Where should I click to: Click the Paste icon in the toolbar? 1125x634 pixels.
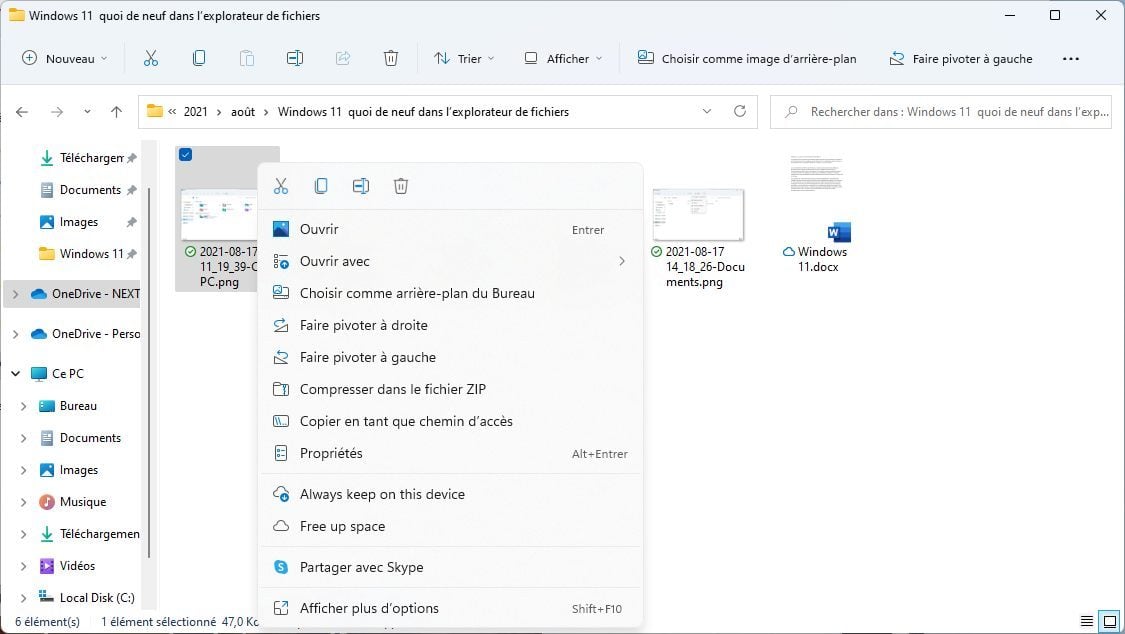[x=247, y=59]
